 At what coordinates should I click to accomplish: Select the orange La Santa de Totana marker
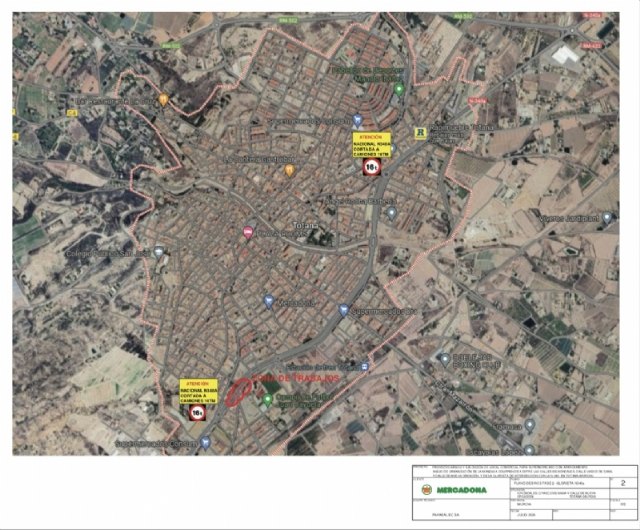pyautogui.click(x=289, y=170)
